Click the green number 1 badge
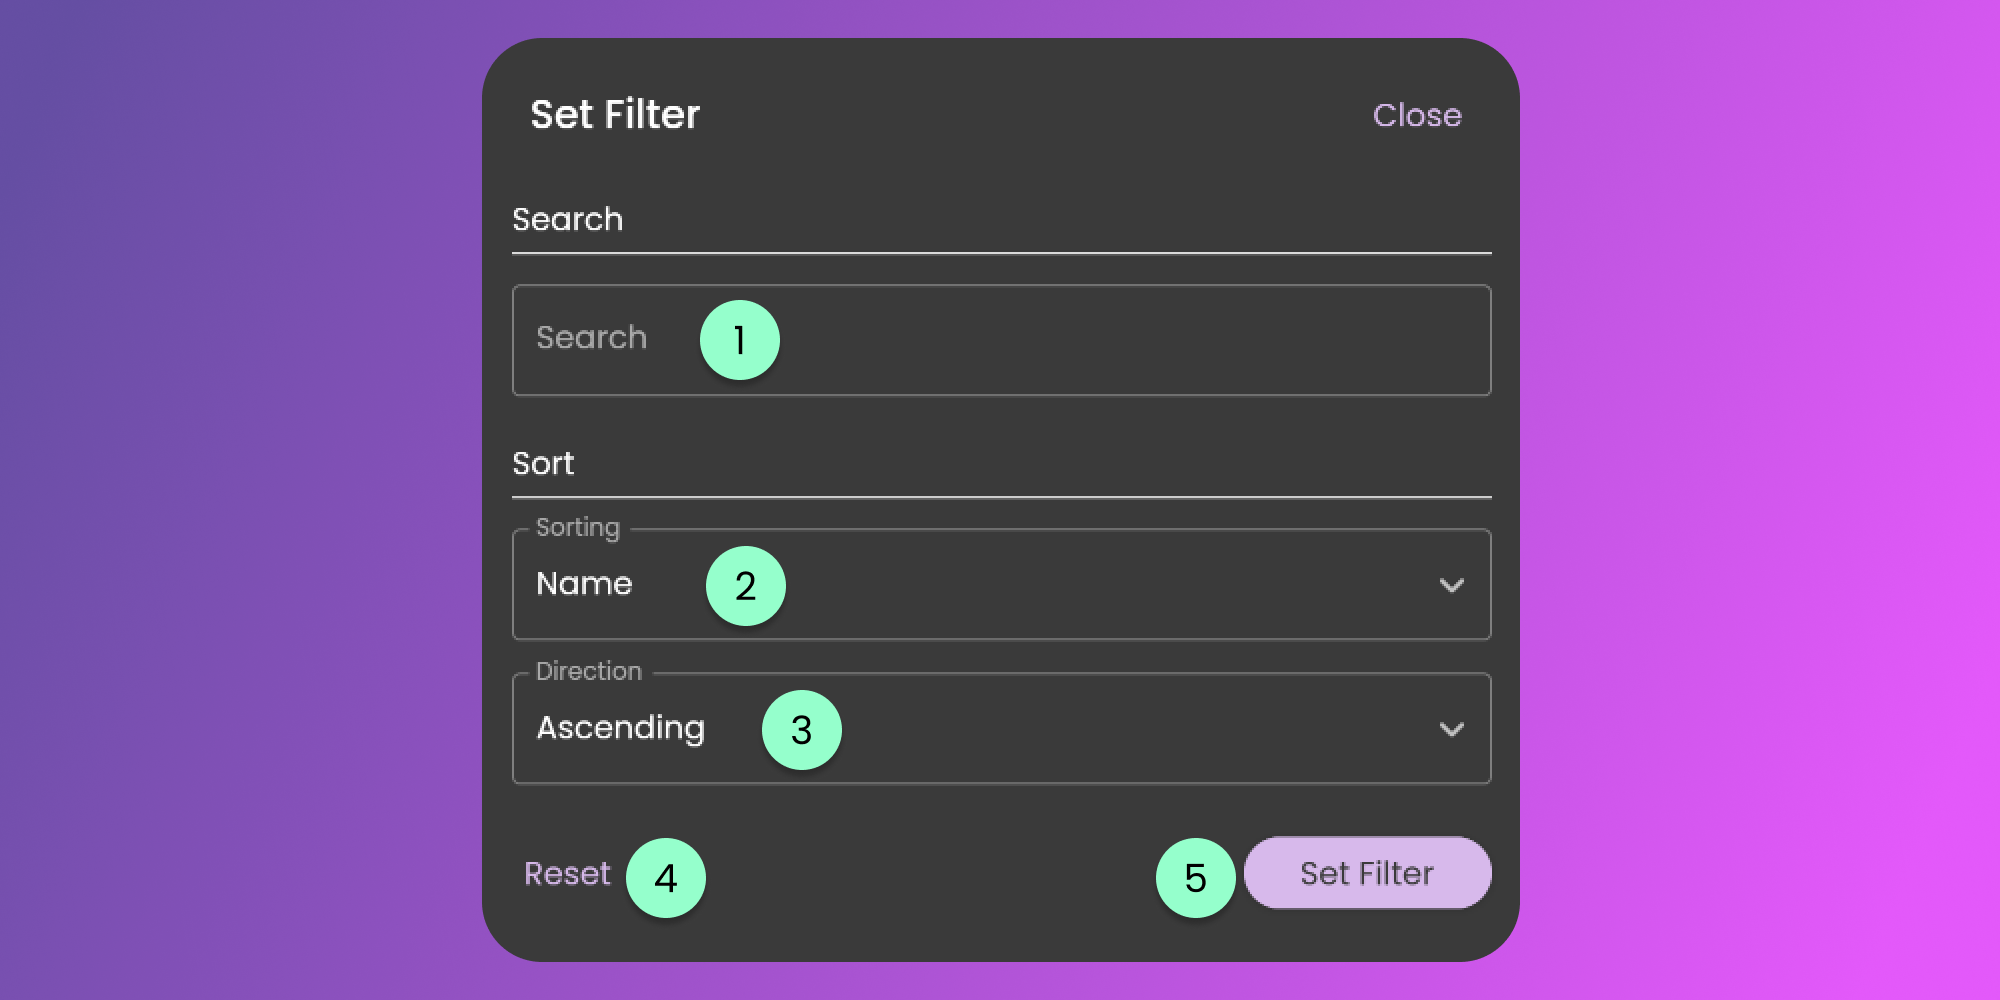The width and height of the screenshot is (2000, 1000). pyautogui.click(x=739, y=340)
